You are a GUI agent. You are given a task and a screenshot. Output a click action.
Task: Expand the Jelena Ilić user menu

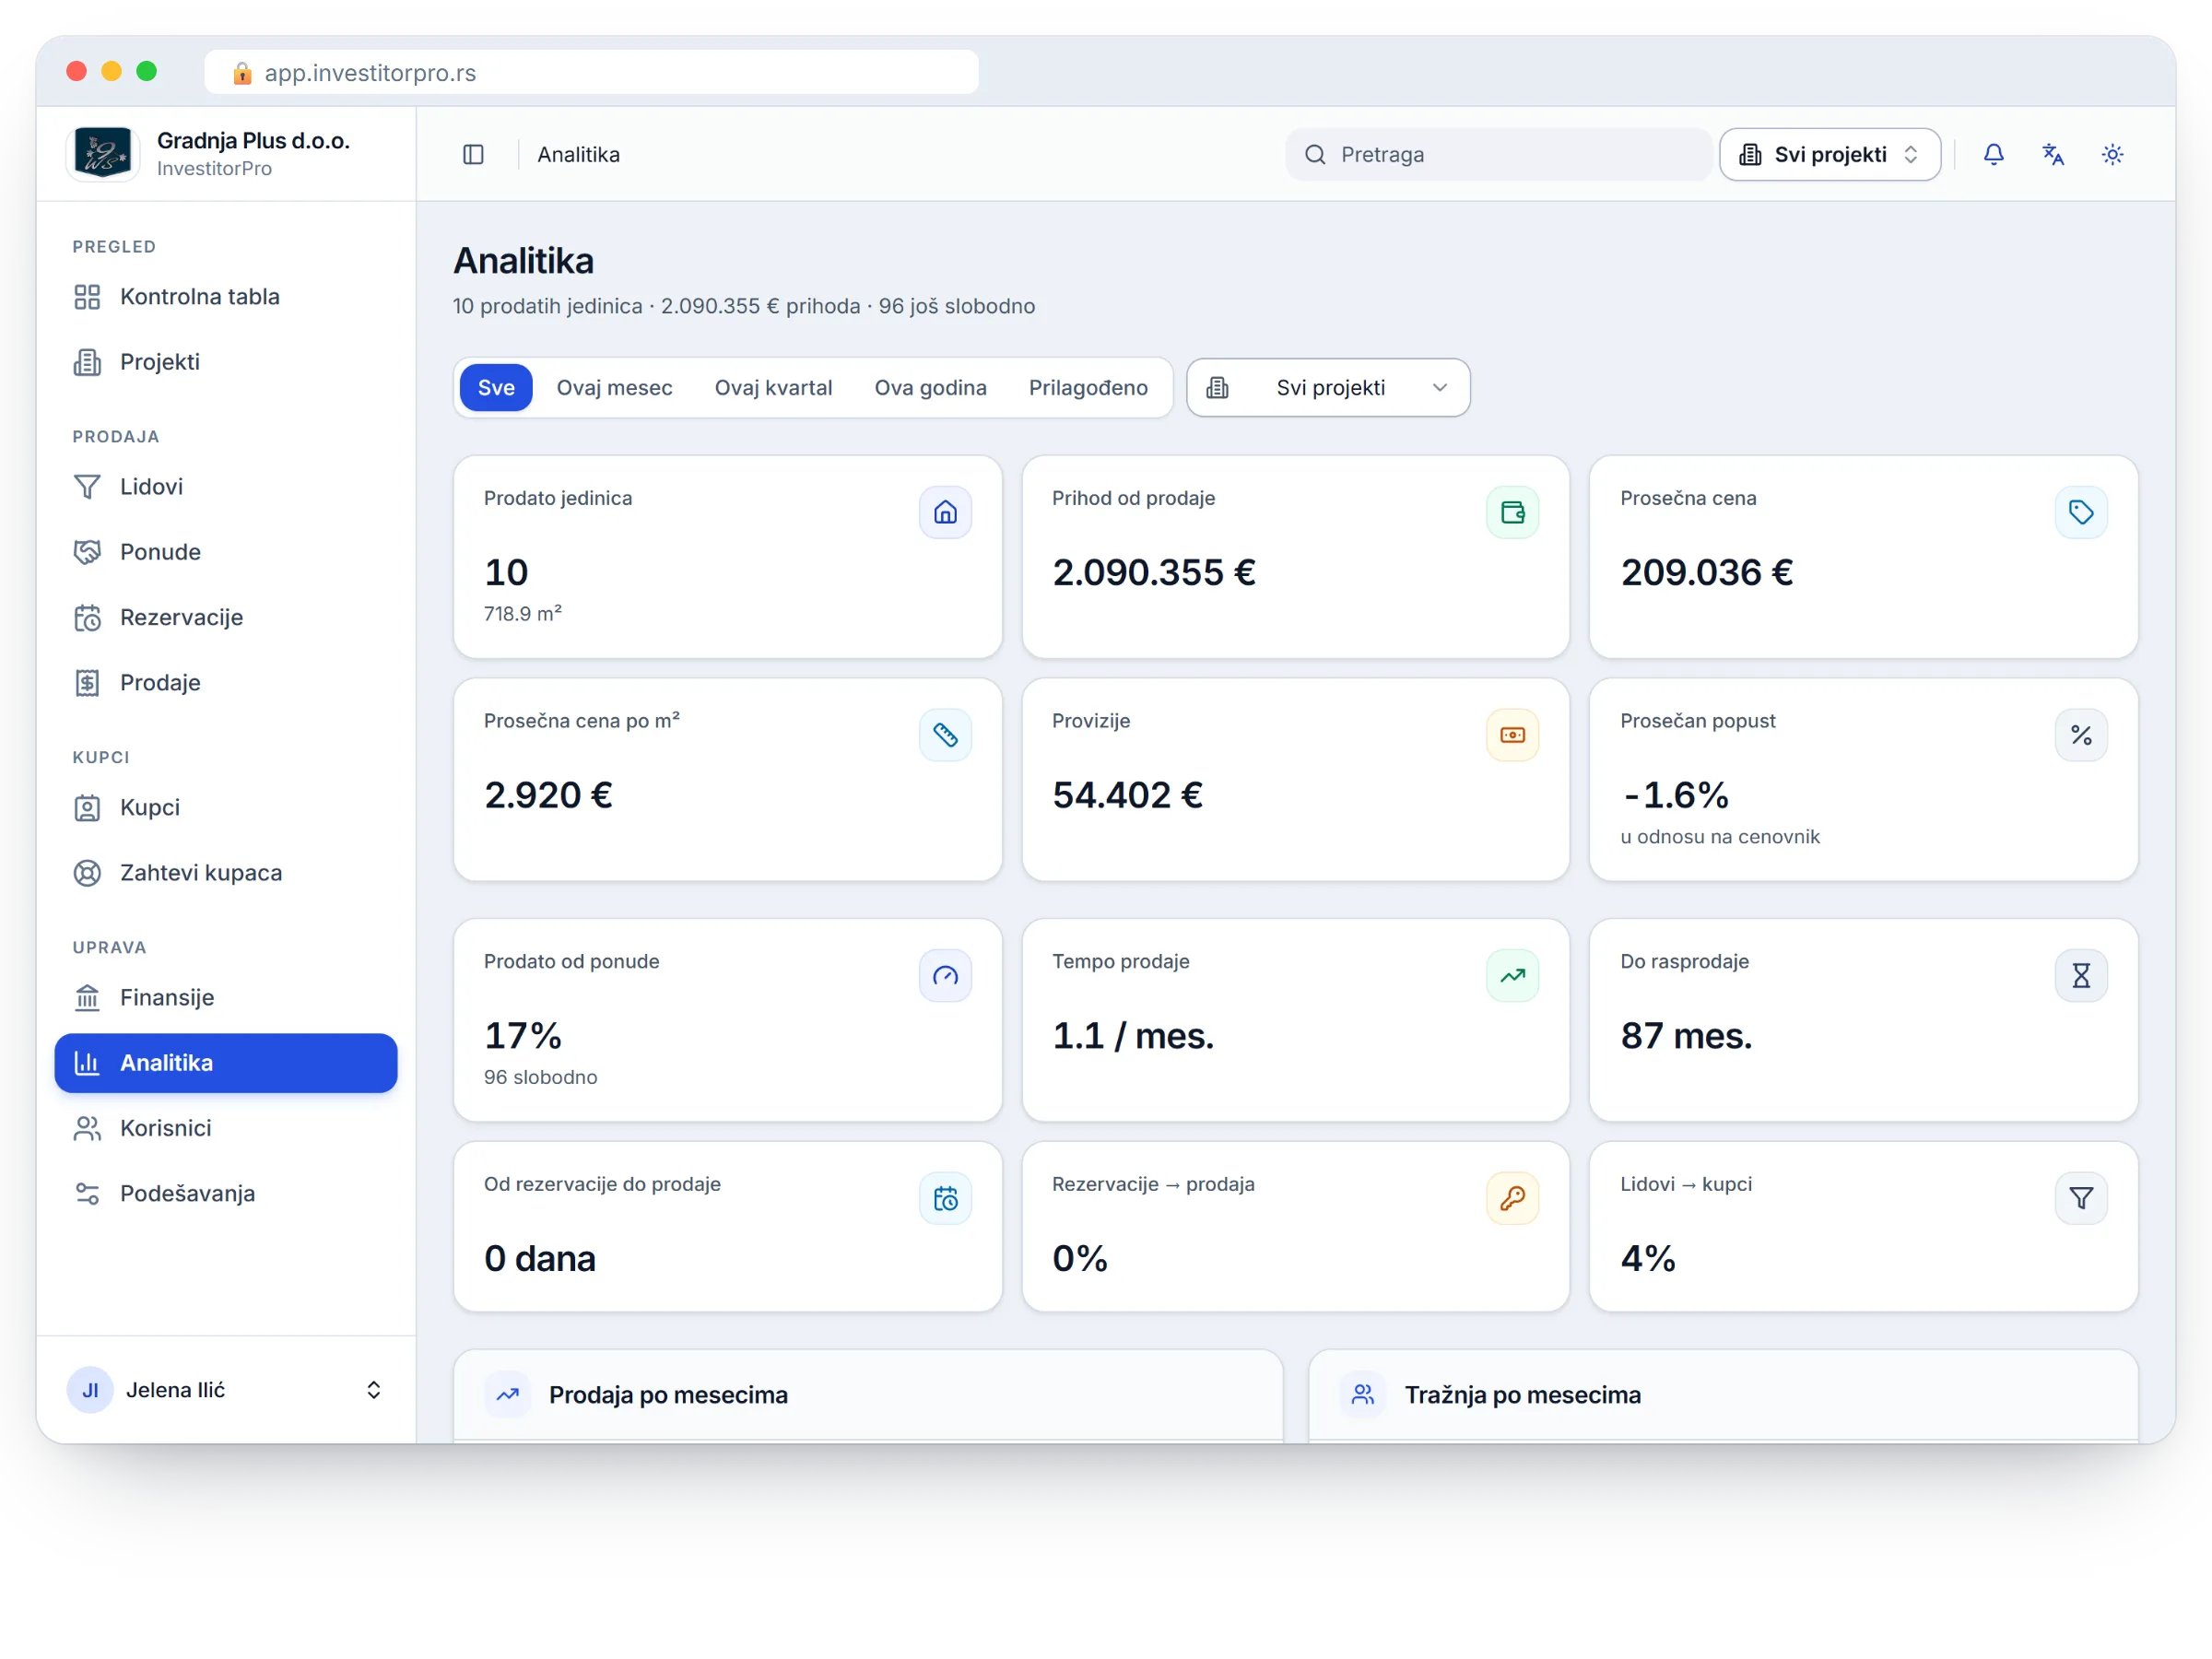(x=225, y=1389)
